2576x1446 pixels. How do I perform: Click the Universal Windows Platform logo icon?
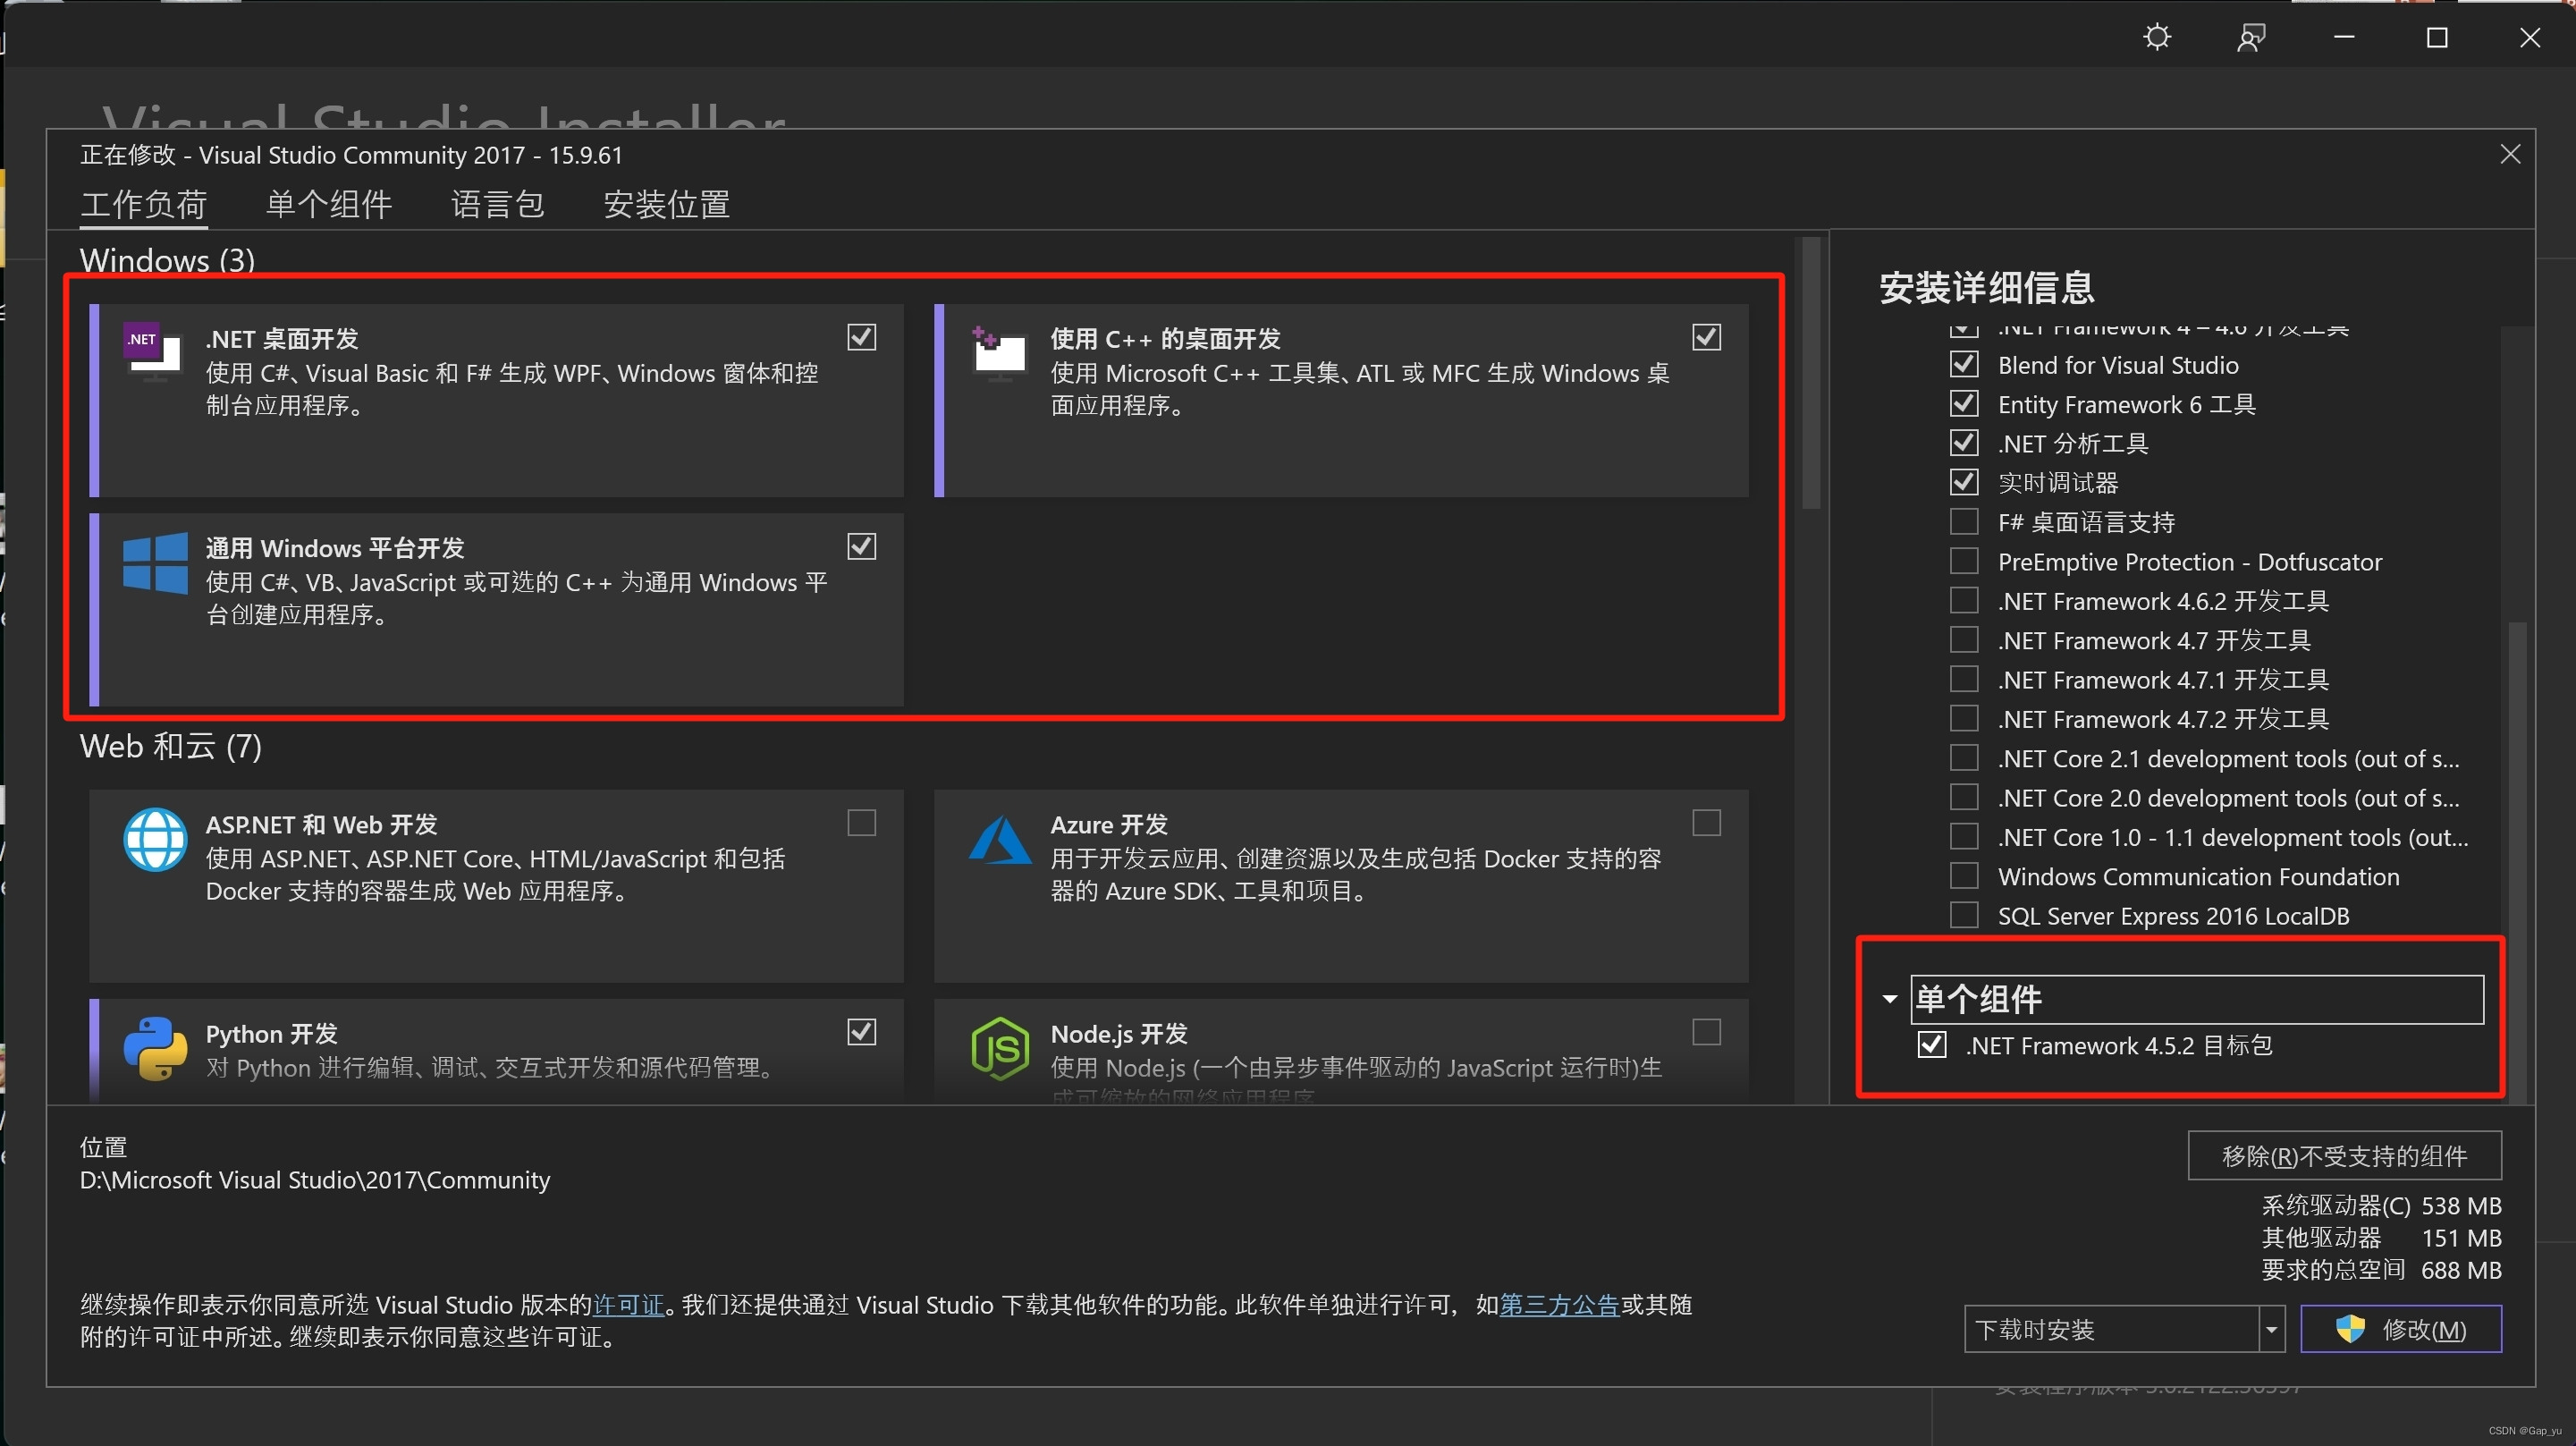[155, 563]
